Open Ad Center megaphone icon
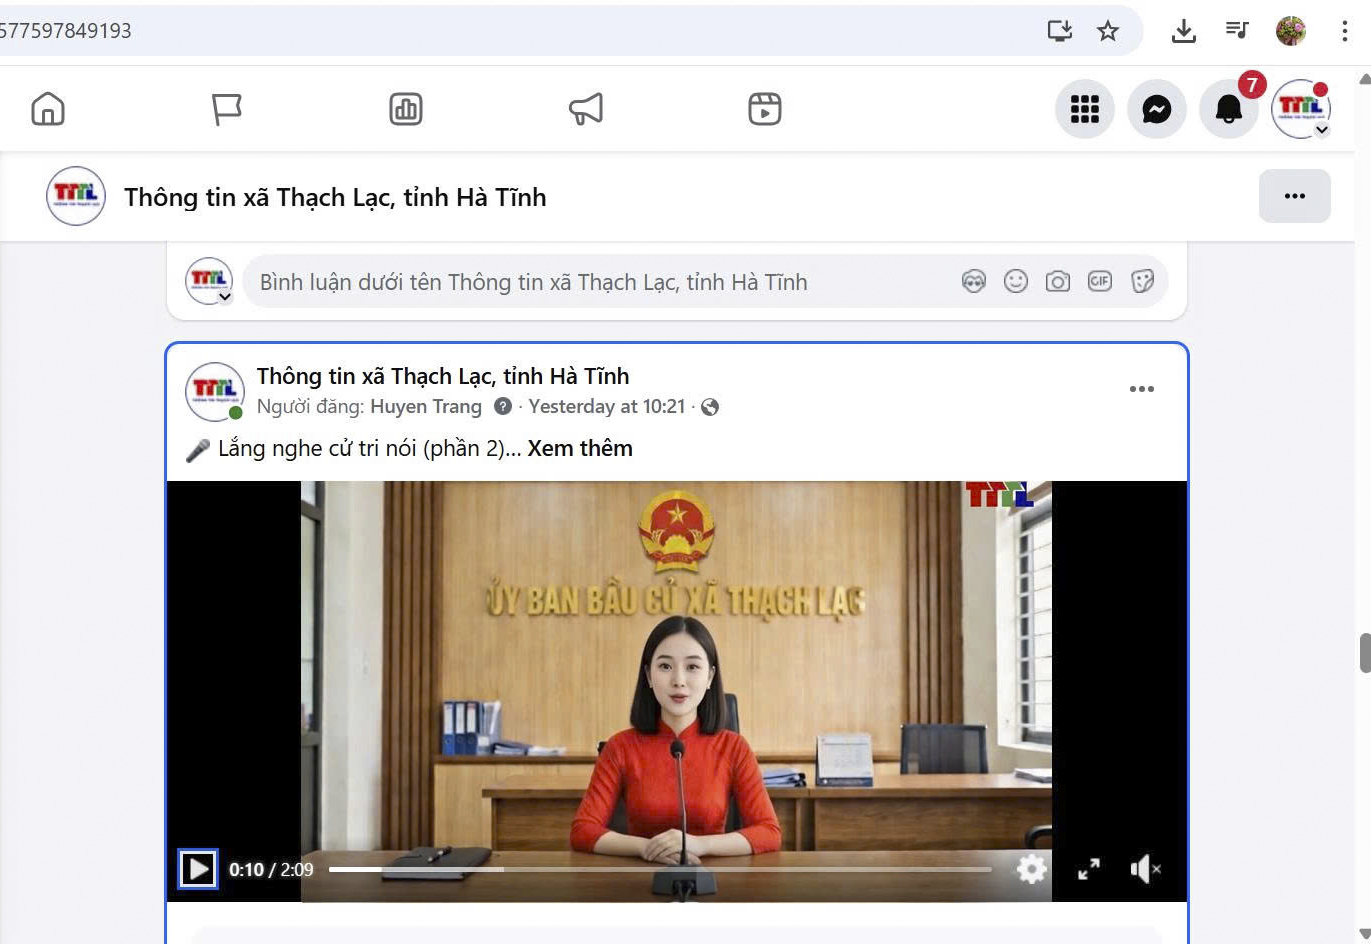Screen dimensions: 1371x944 coord(586,109)
